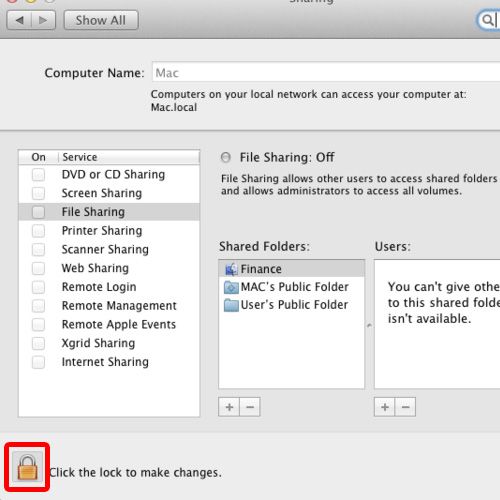Enable File Sharing checkbox
Screen dimensions: 500x500
38,212
